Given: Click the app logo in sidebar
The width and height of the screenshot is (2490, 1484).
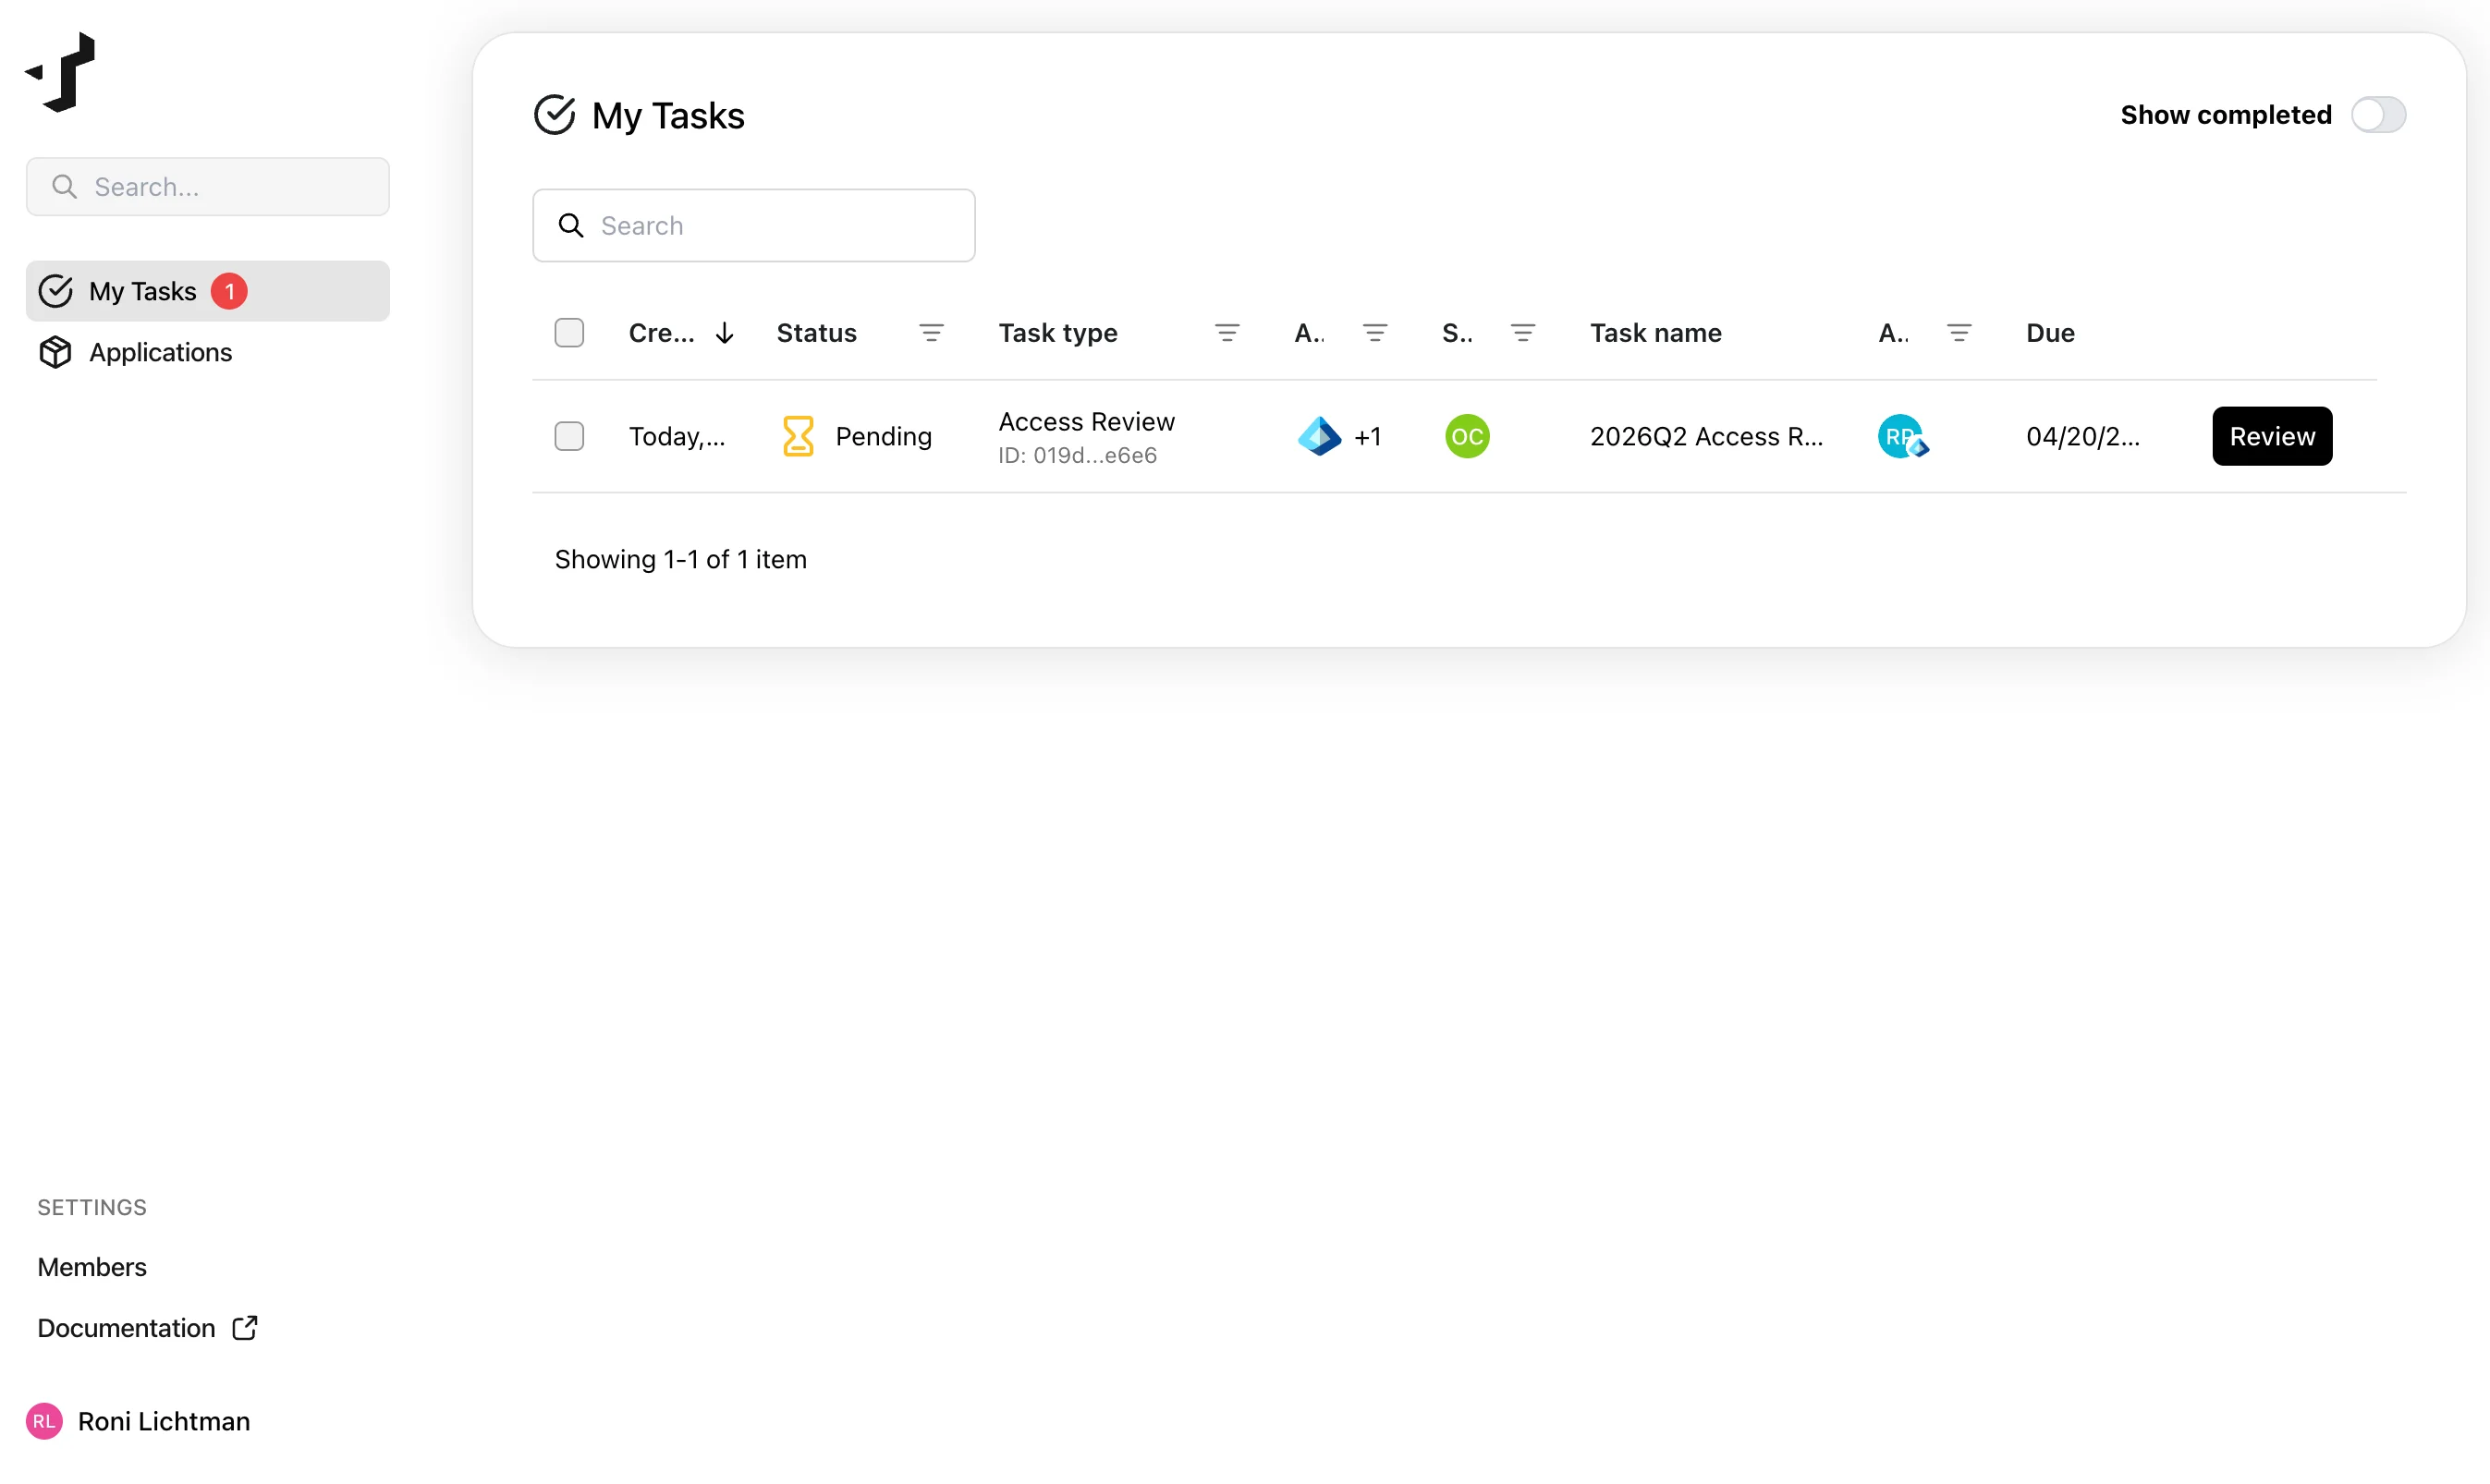Looking at the screenshot, I should click(x=60, y=72).
